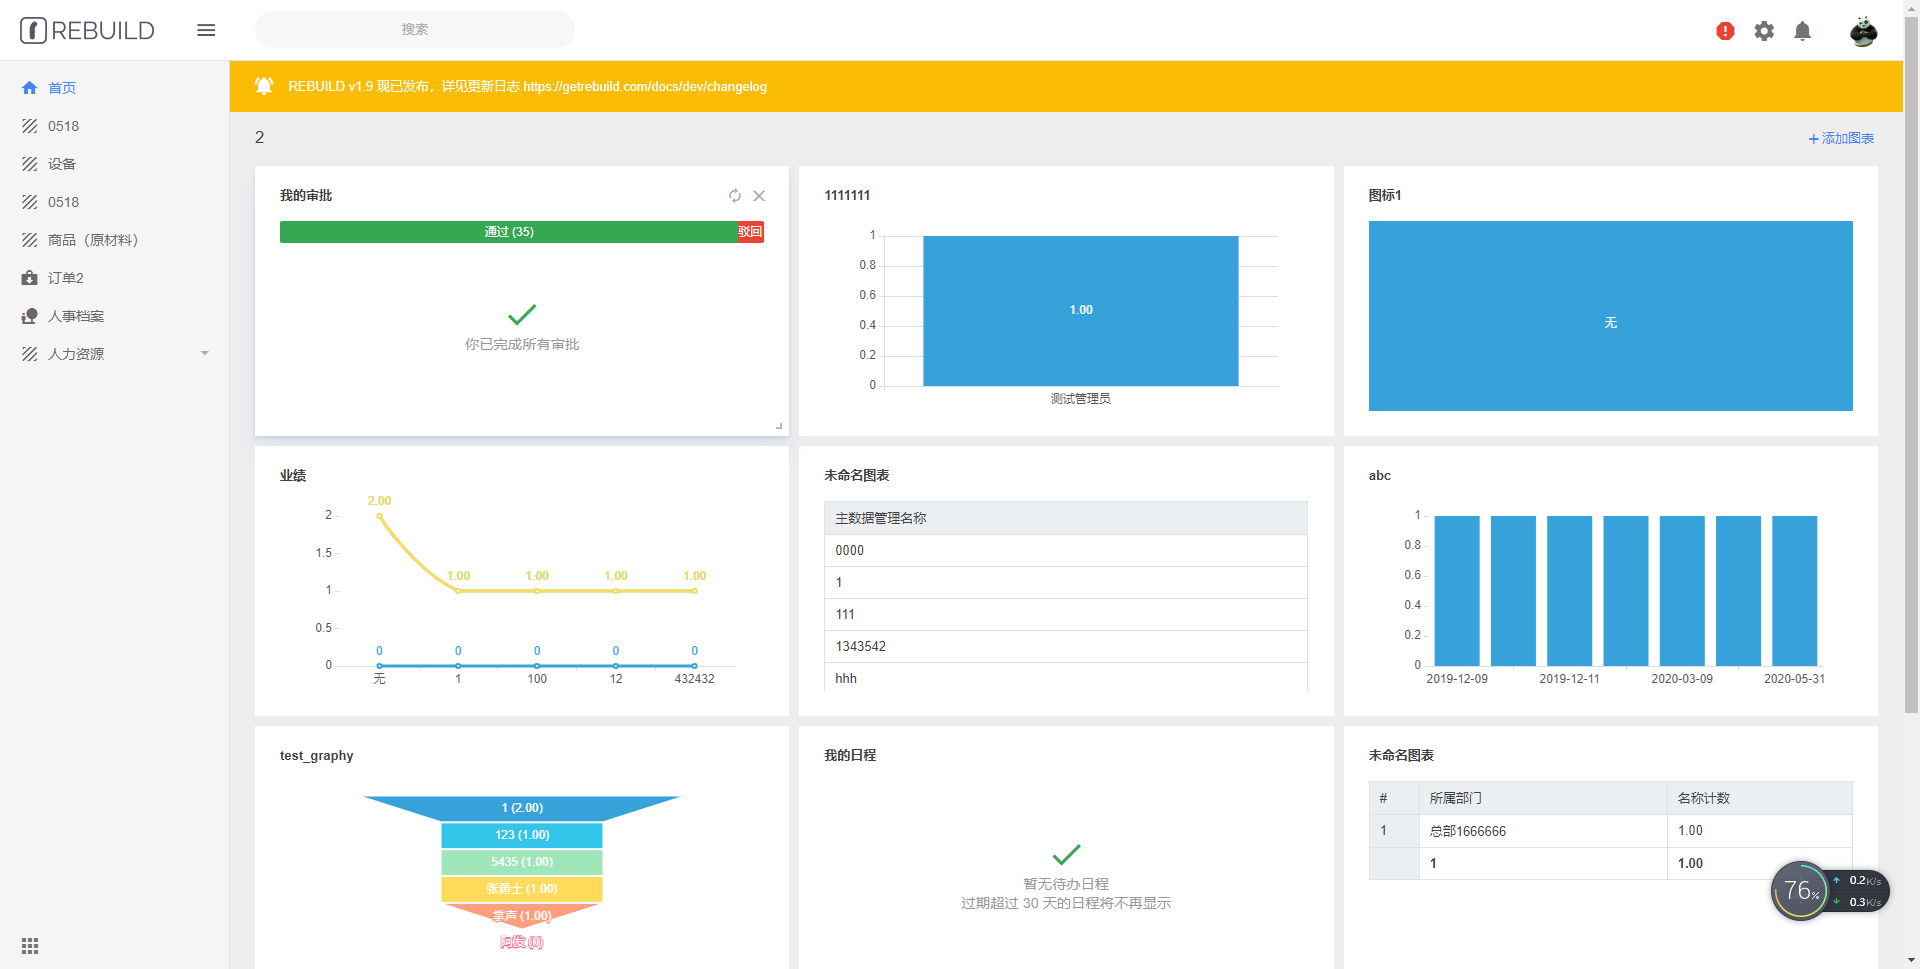Focus the 搜索 search field
This screenshot has height=969, width=1920.
click(414, 30)
